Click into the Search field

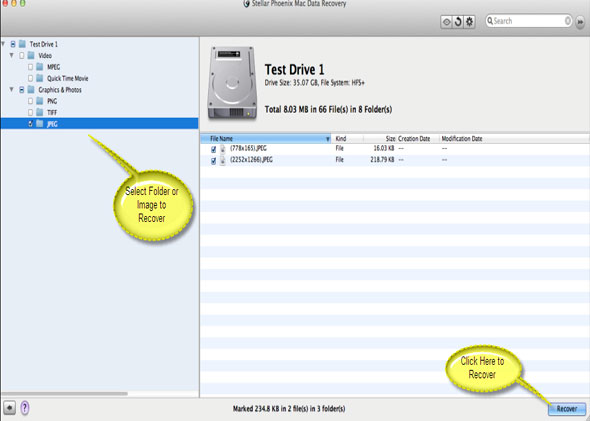click(x=529, y=21)
